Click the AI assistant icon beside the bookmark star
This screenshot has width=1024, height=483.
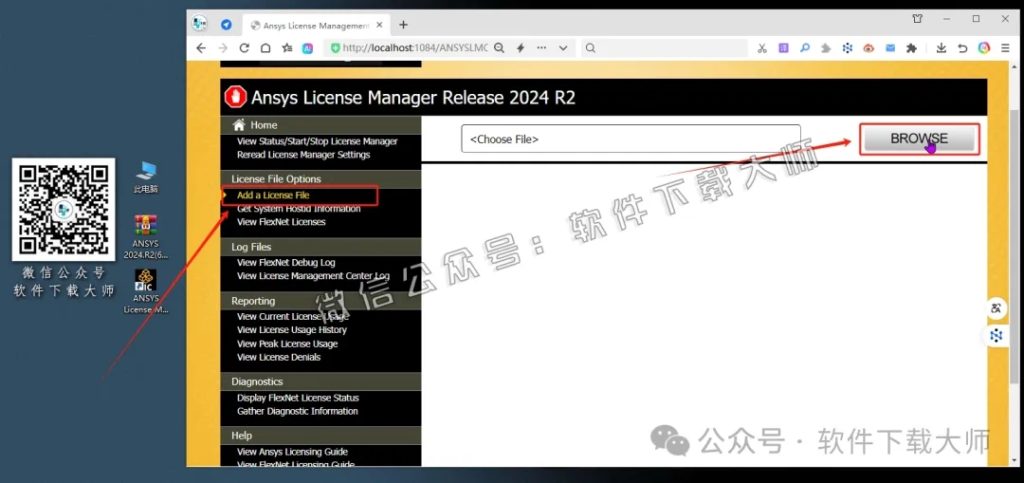(x=307, y=48)
